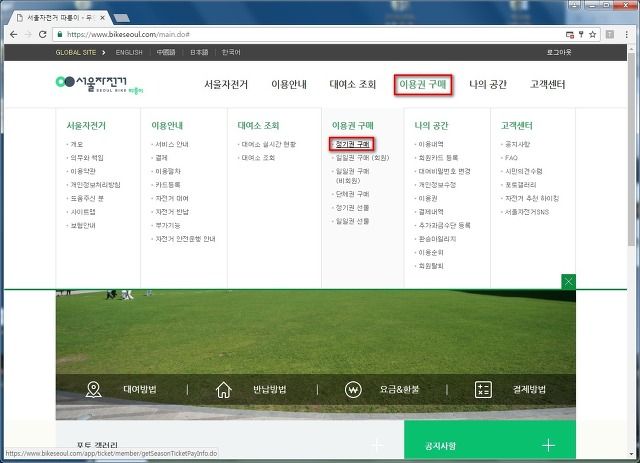Open 고객센터 in the top navigation
Image resolution: width=640 pixels, height=463 pixels.
(x=547, y=85)
